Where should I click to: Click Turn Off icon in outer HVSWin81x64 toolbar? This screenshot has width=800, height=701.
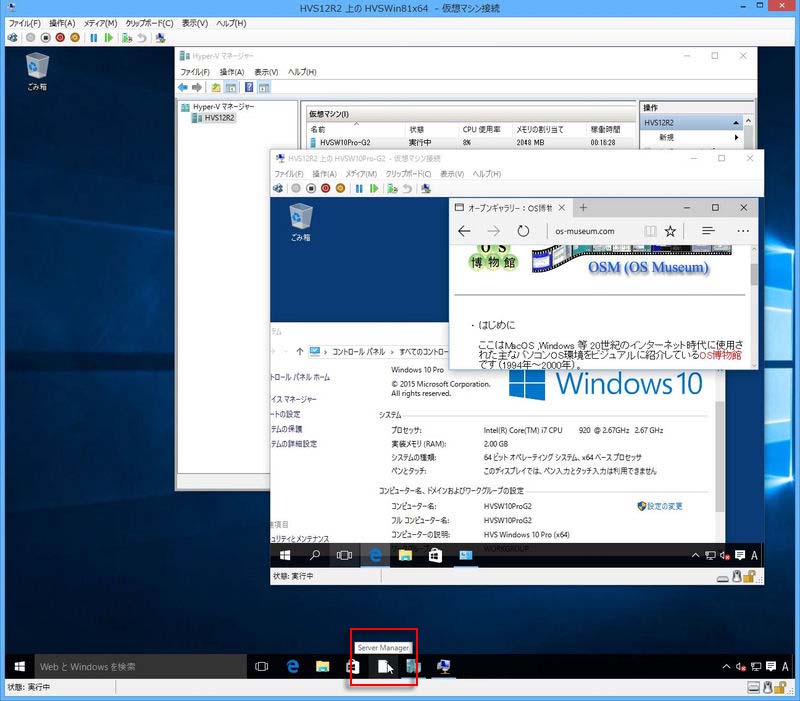[45, 38]
